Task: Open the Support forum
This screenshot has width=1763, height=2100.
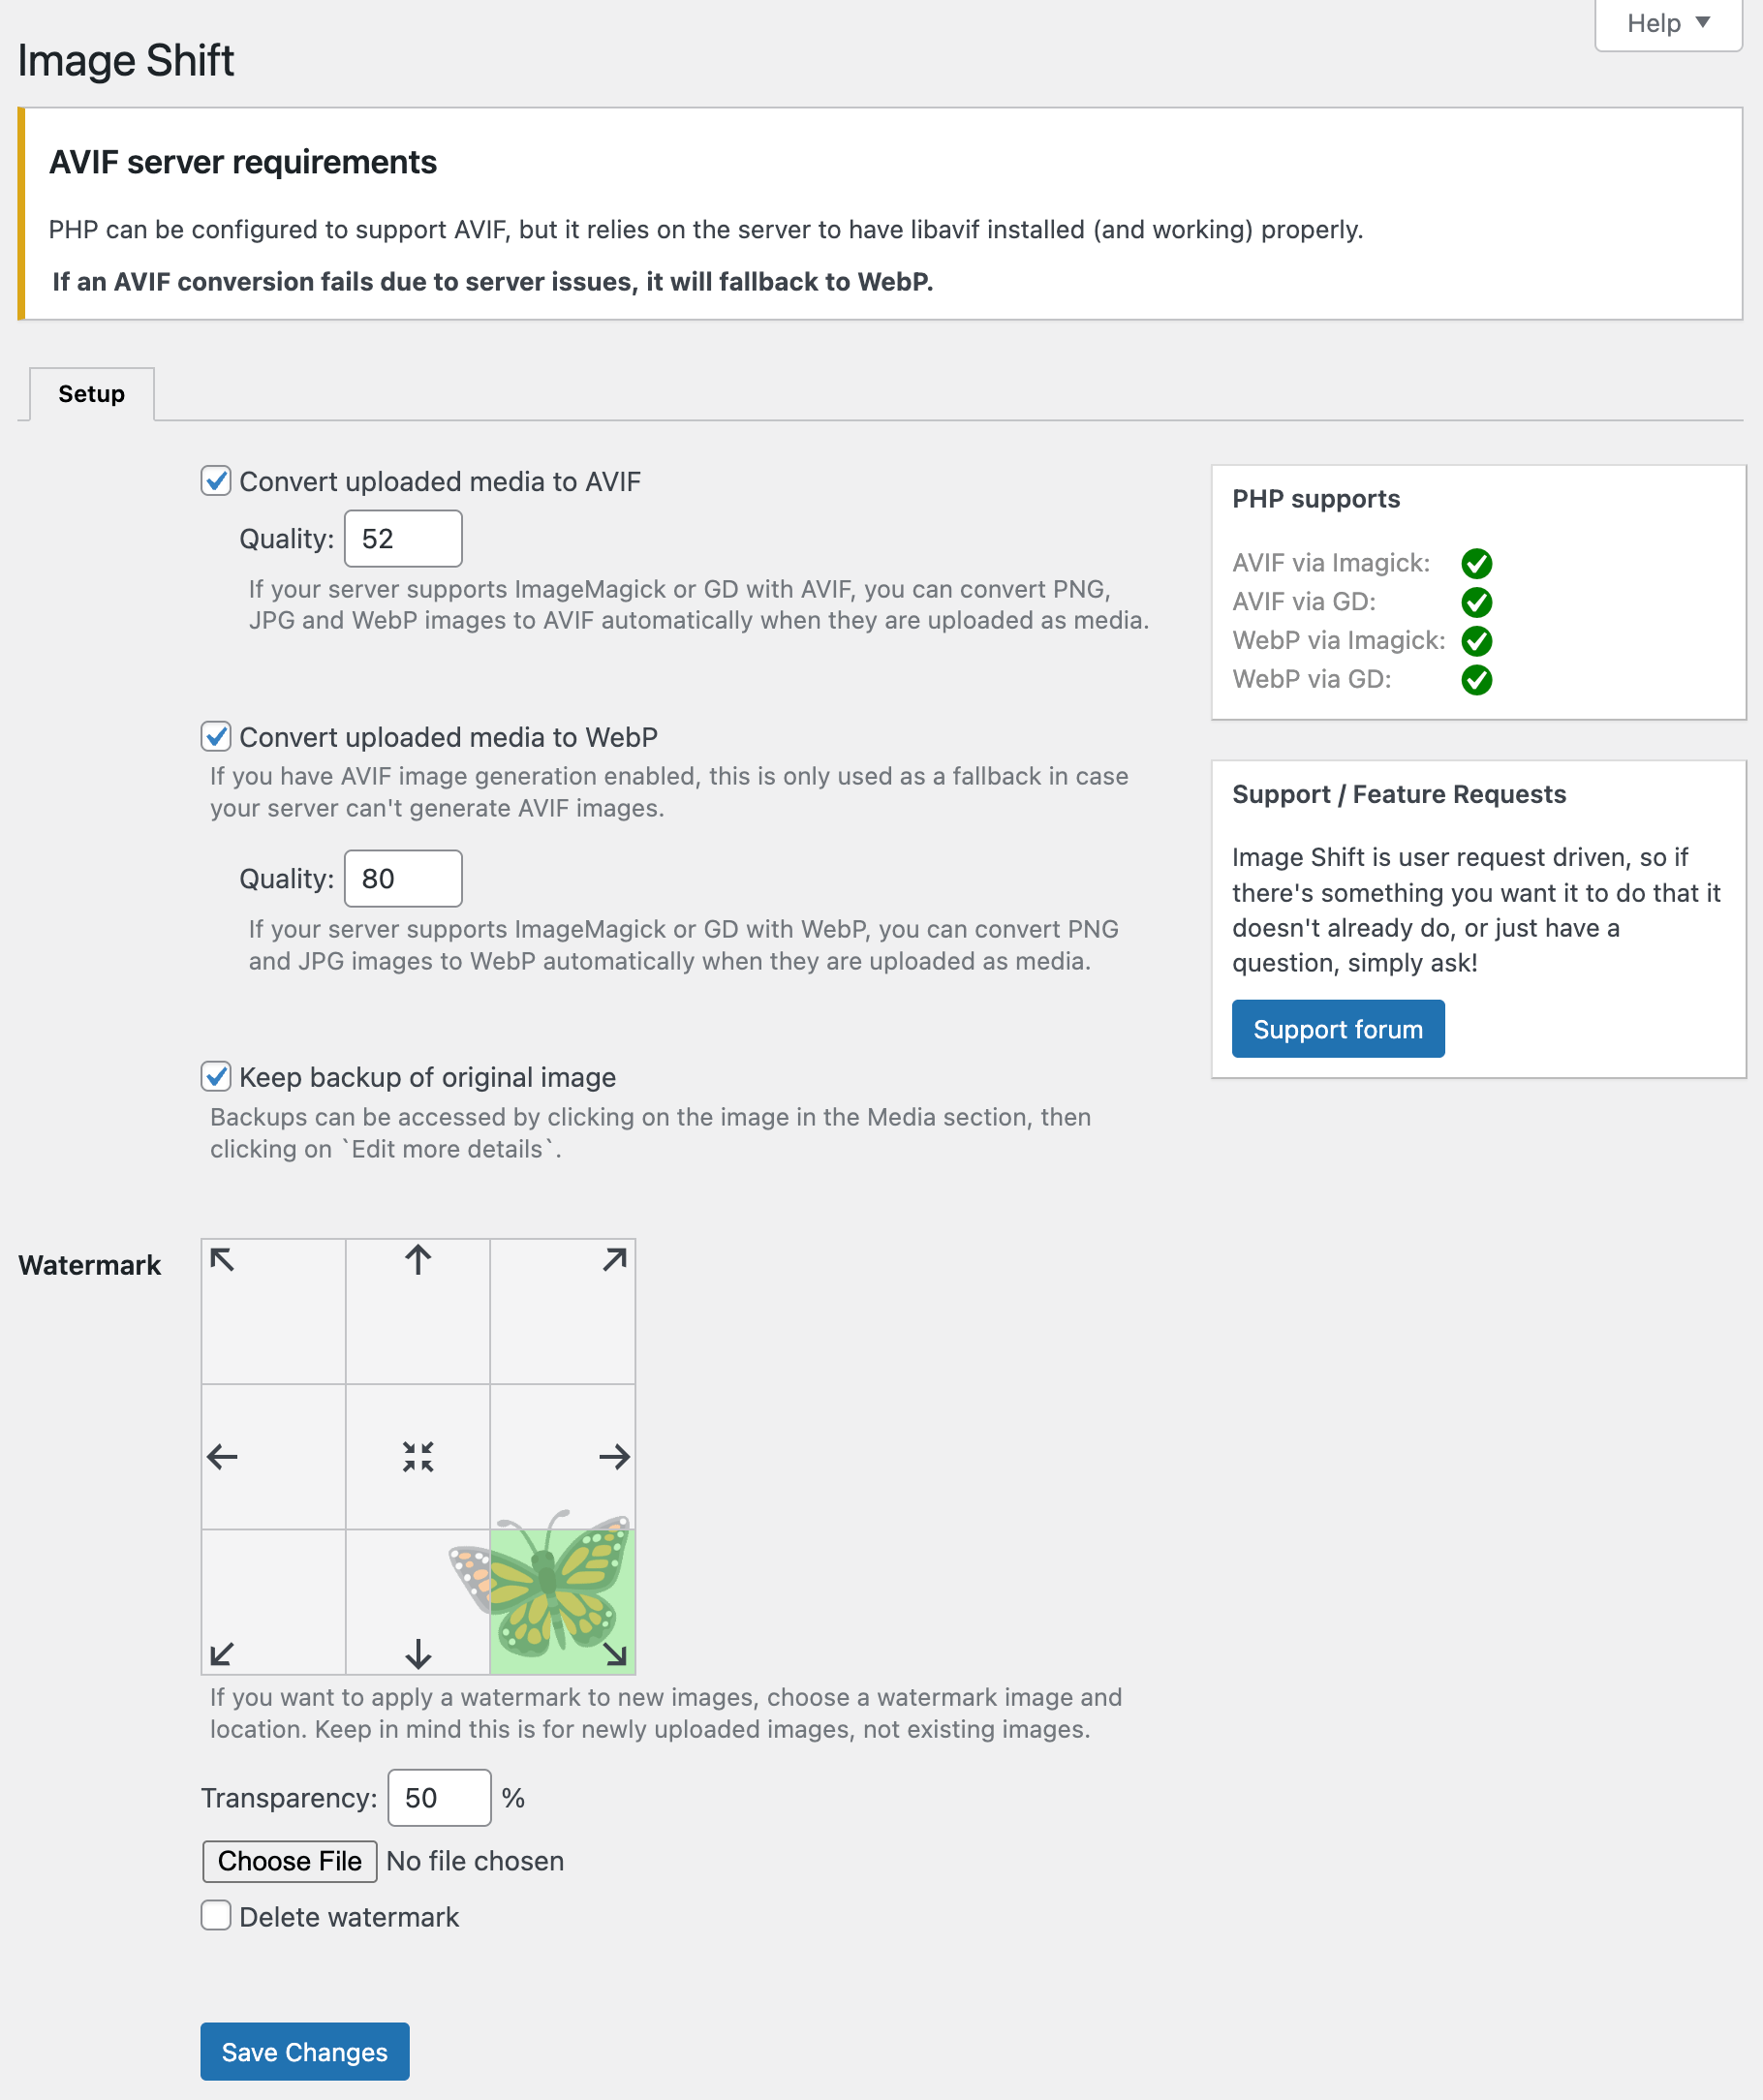Action: (x=1337, y=1029)
